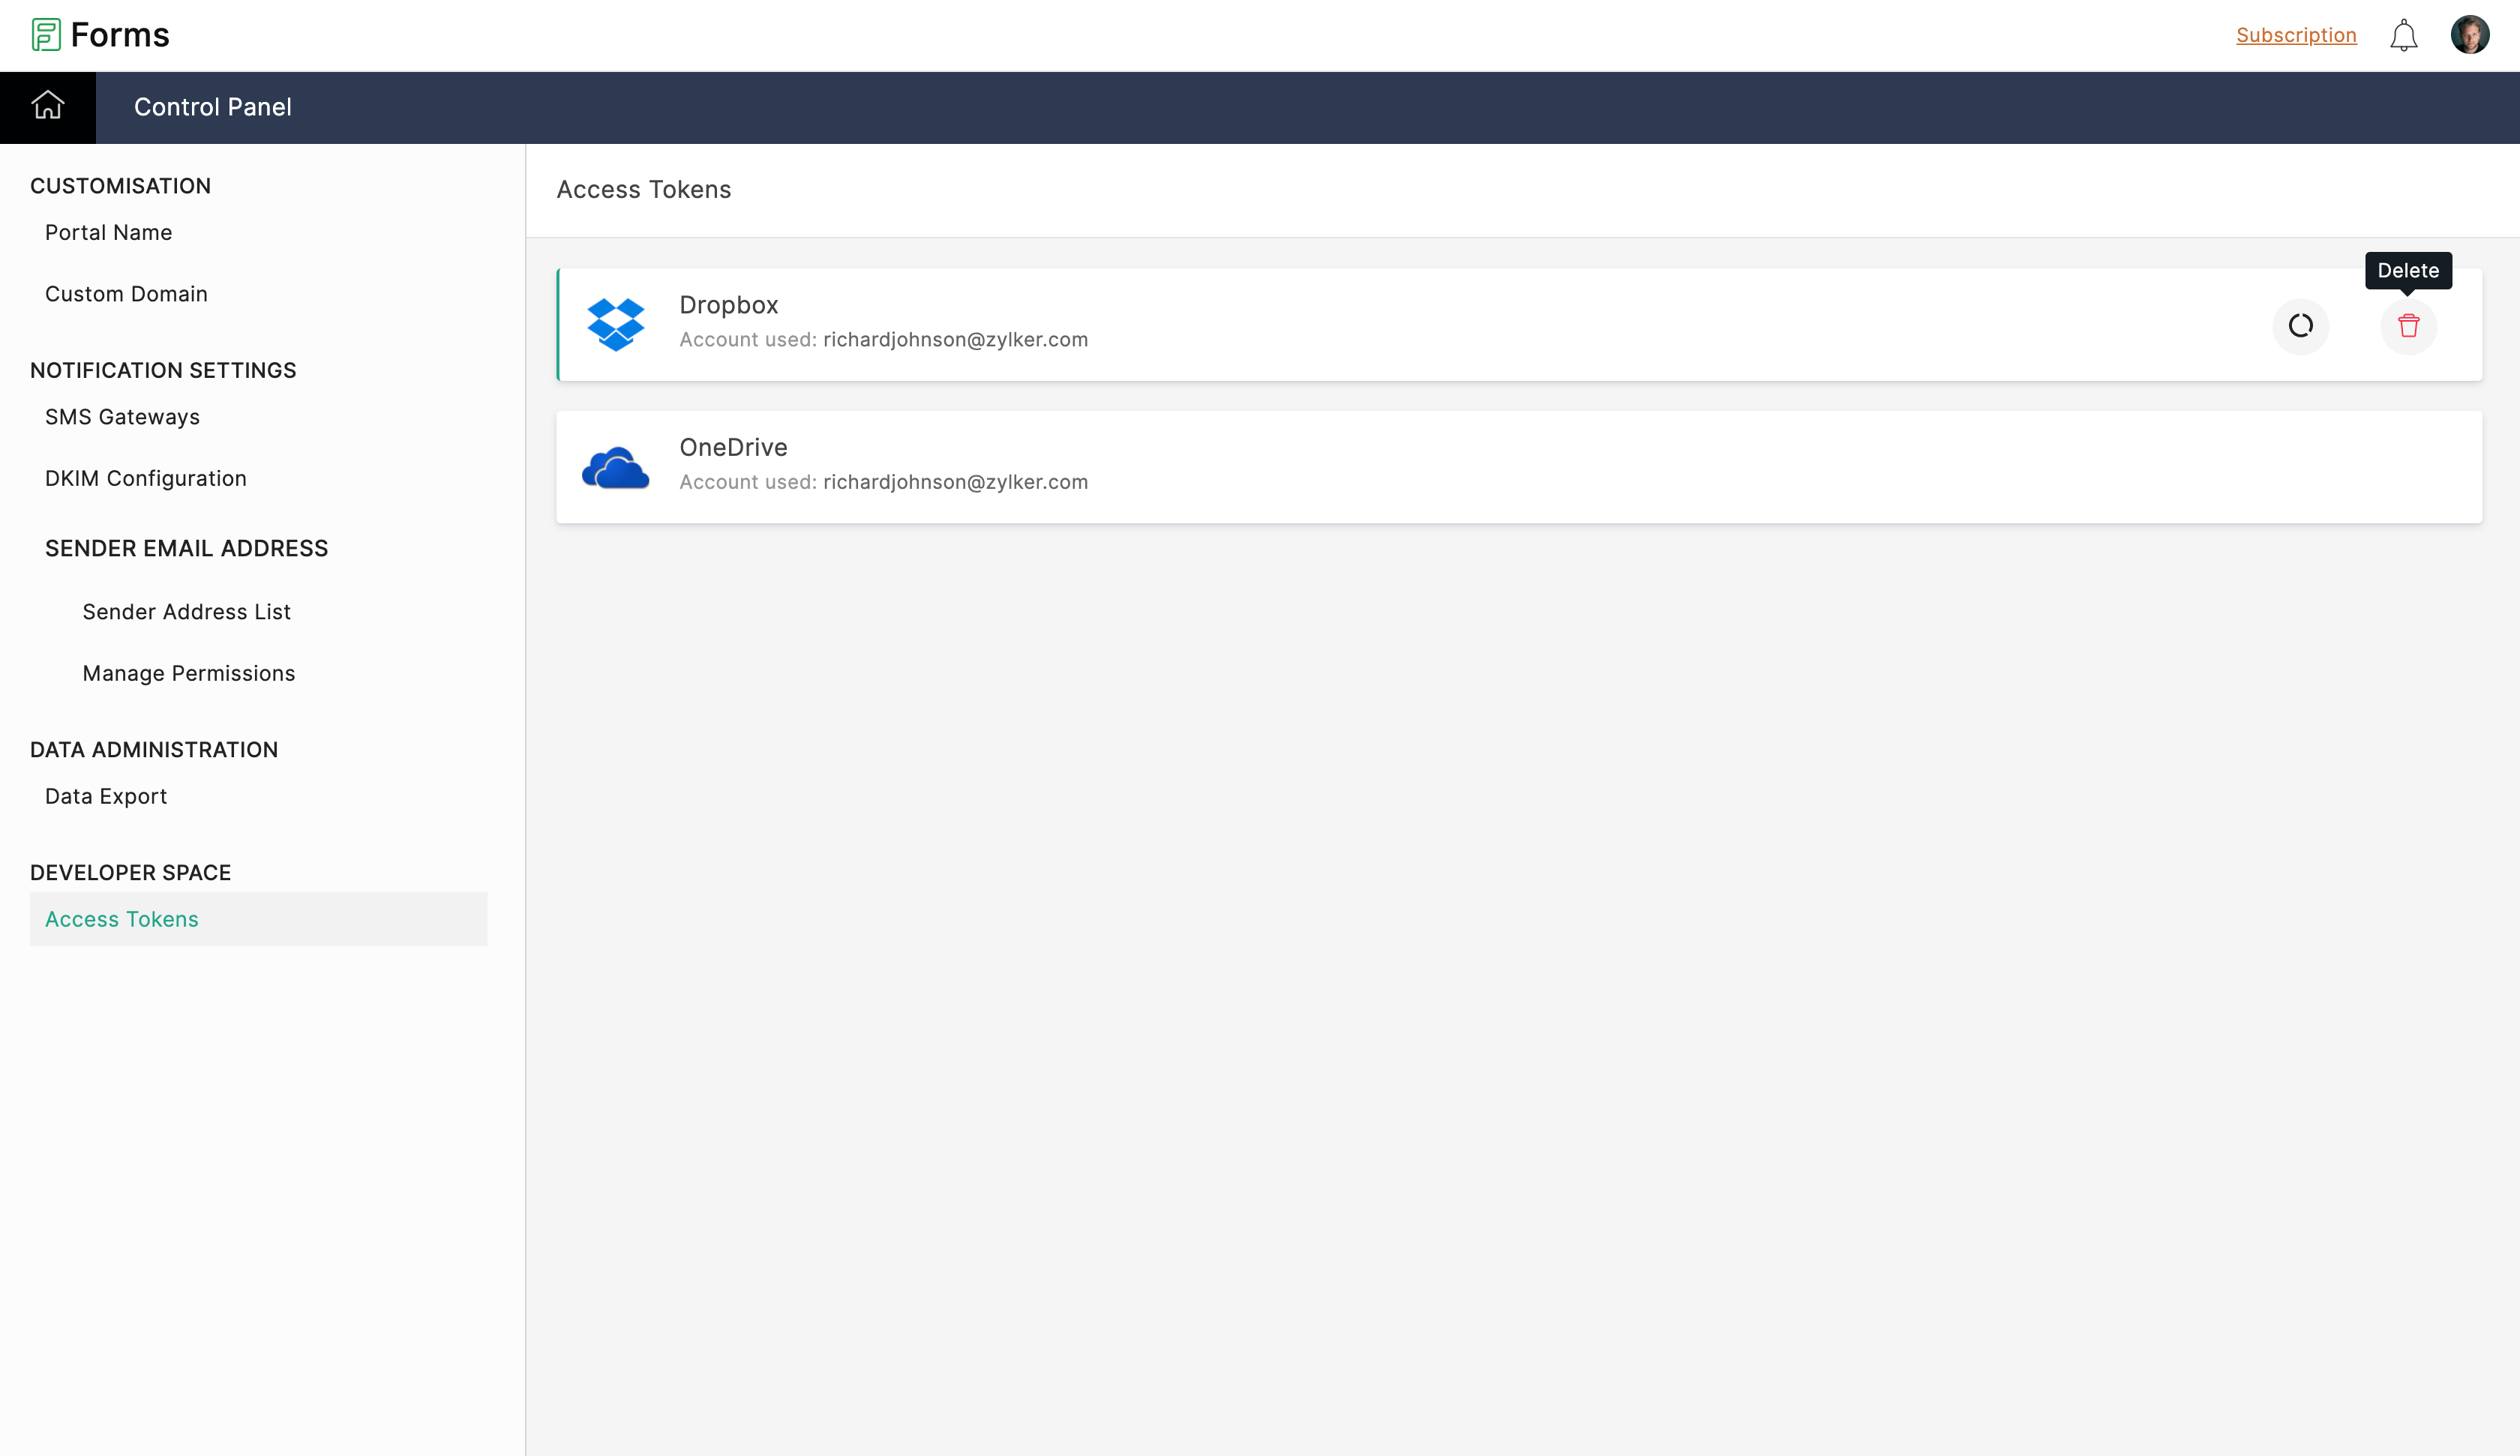Toggle OneDrive account connection
This screenshot has width=2520, height=1456.
pyautogui.click(x=2300, y=466)
